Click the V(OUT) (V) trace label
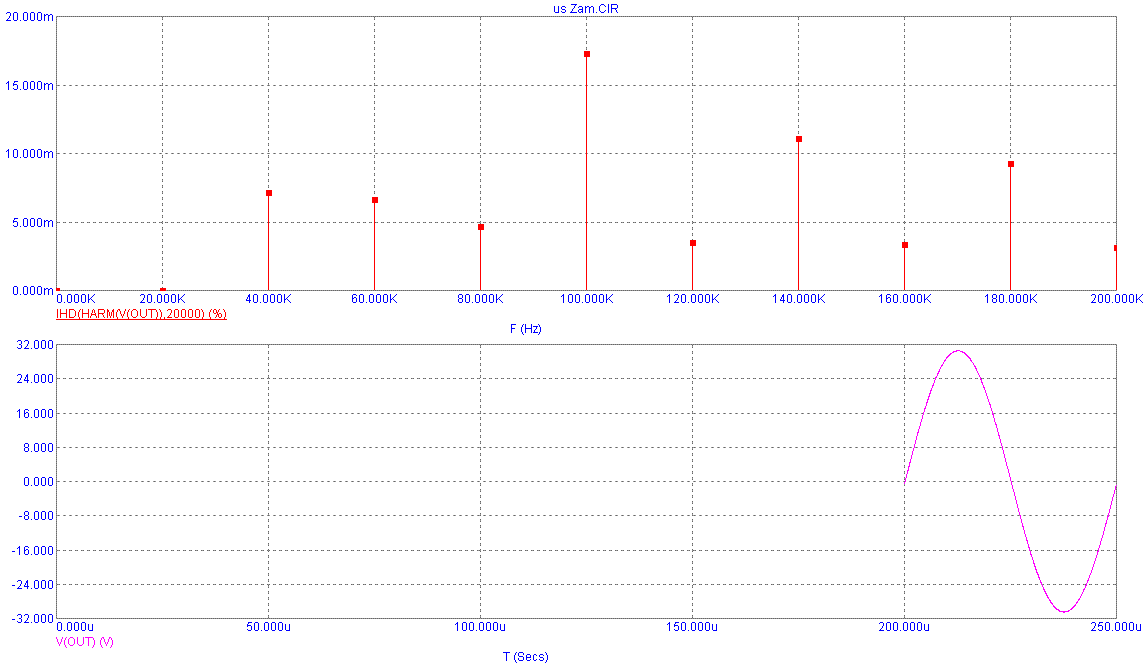Image resolution: width=1148 pixels, height=670 pixels. [85, 641]
